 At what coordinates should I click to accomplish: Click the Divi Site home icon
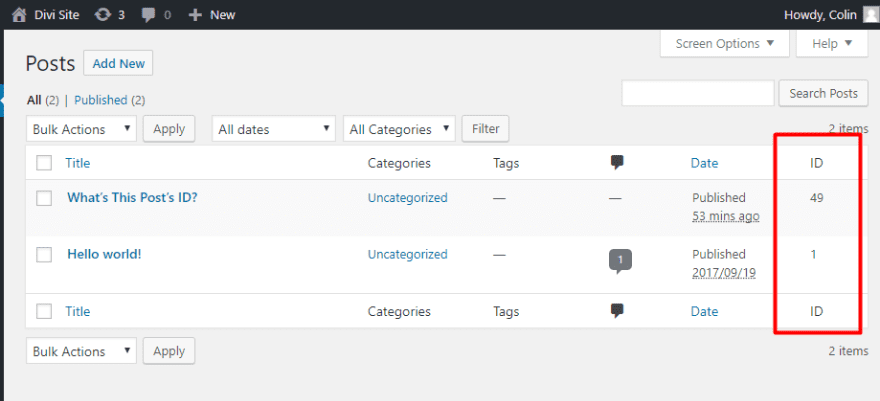[19, 15]
